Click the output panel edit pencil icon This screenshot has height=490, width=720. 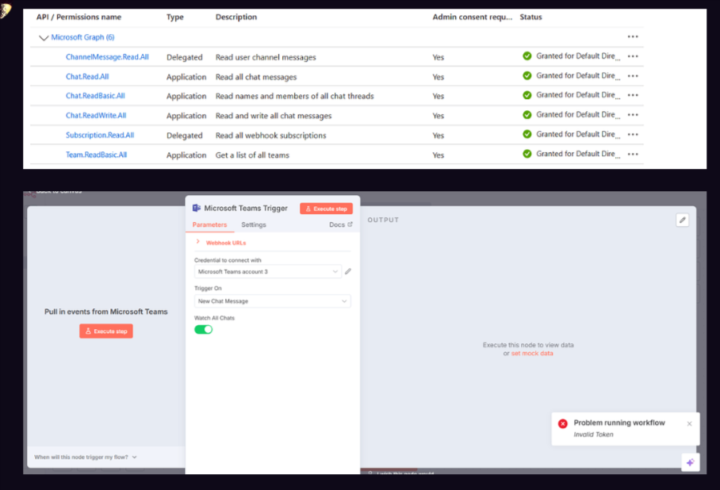click(x=682, y=220)
